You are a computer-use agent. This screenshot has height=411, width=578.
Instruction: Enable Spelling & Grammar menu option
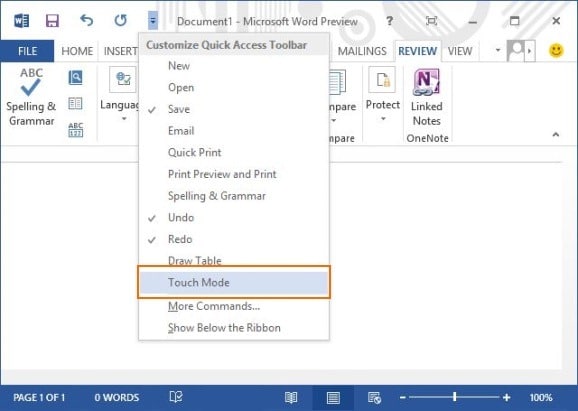234,196
